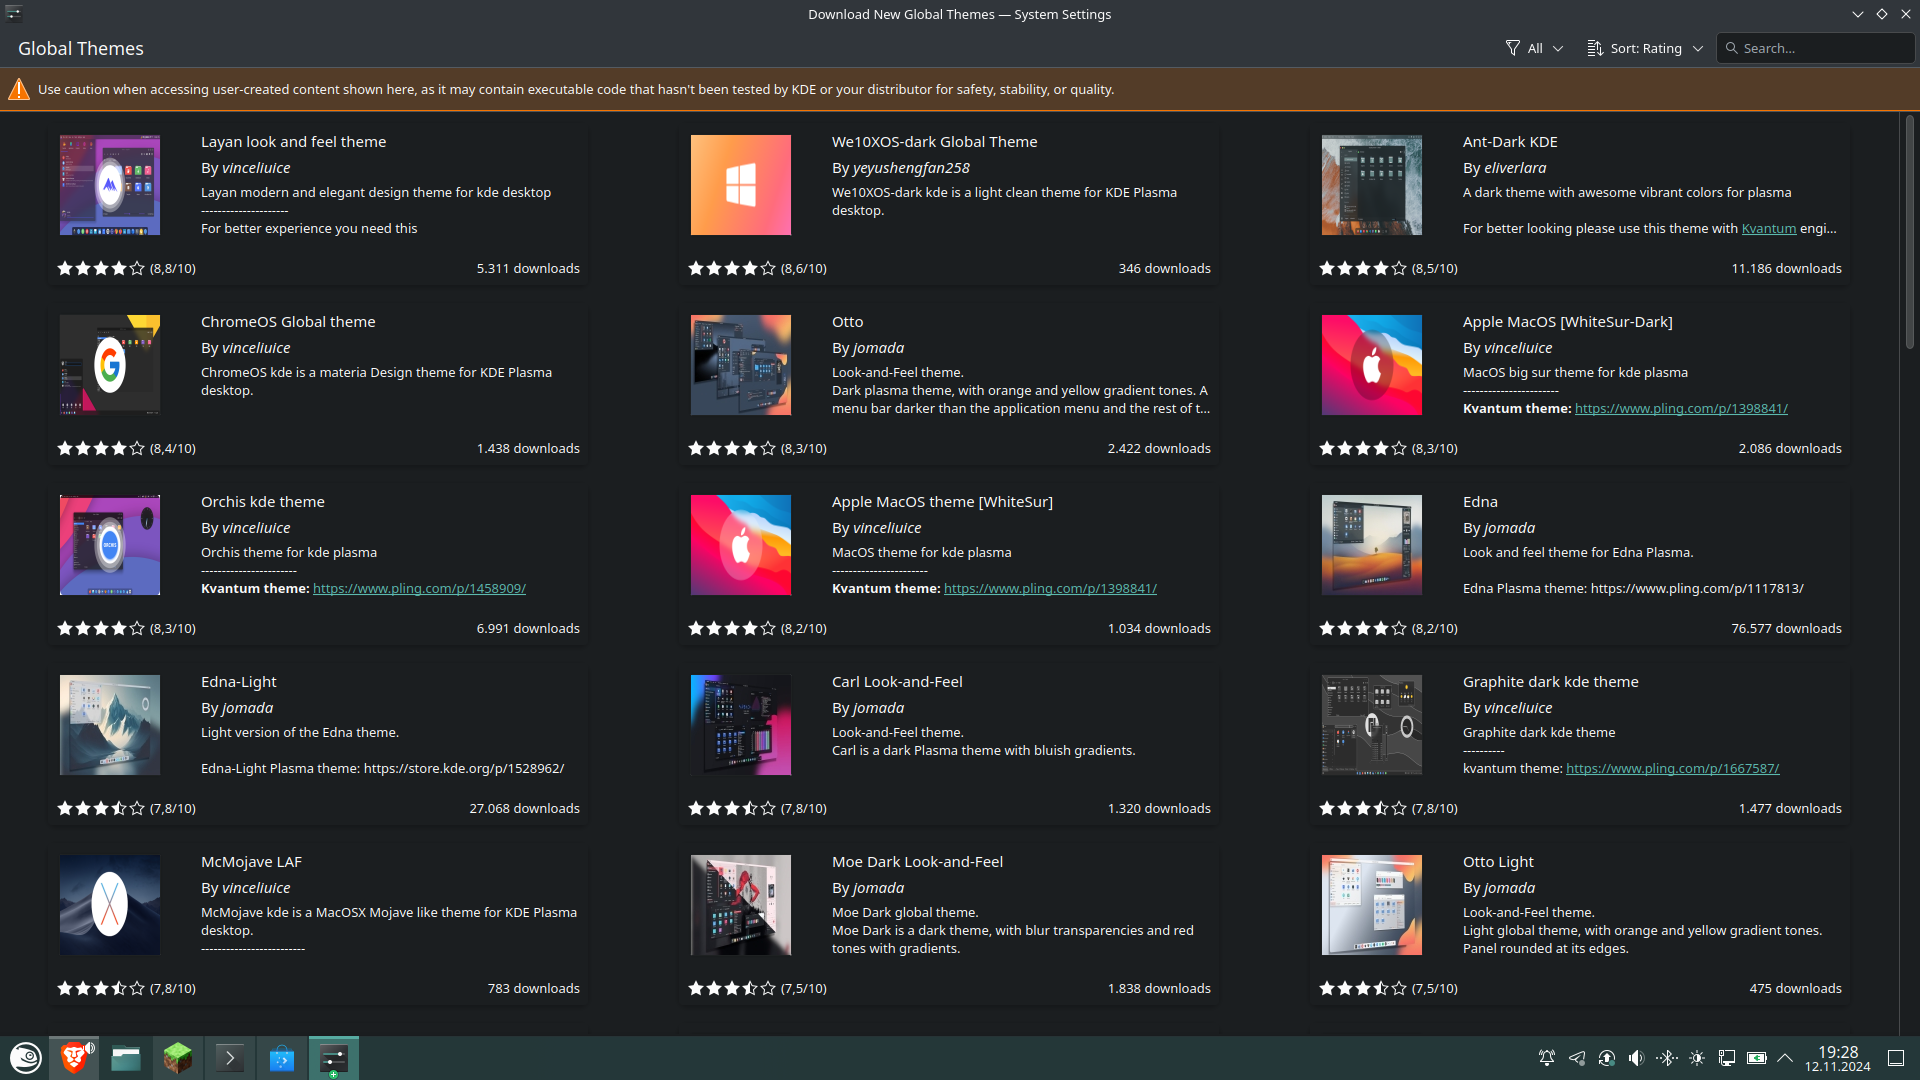Expand hidden system tray icons arrow
Screen dimensions: 1920x1080
pos(1785,1058)
